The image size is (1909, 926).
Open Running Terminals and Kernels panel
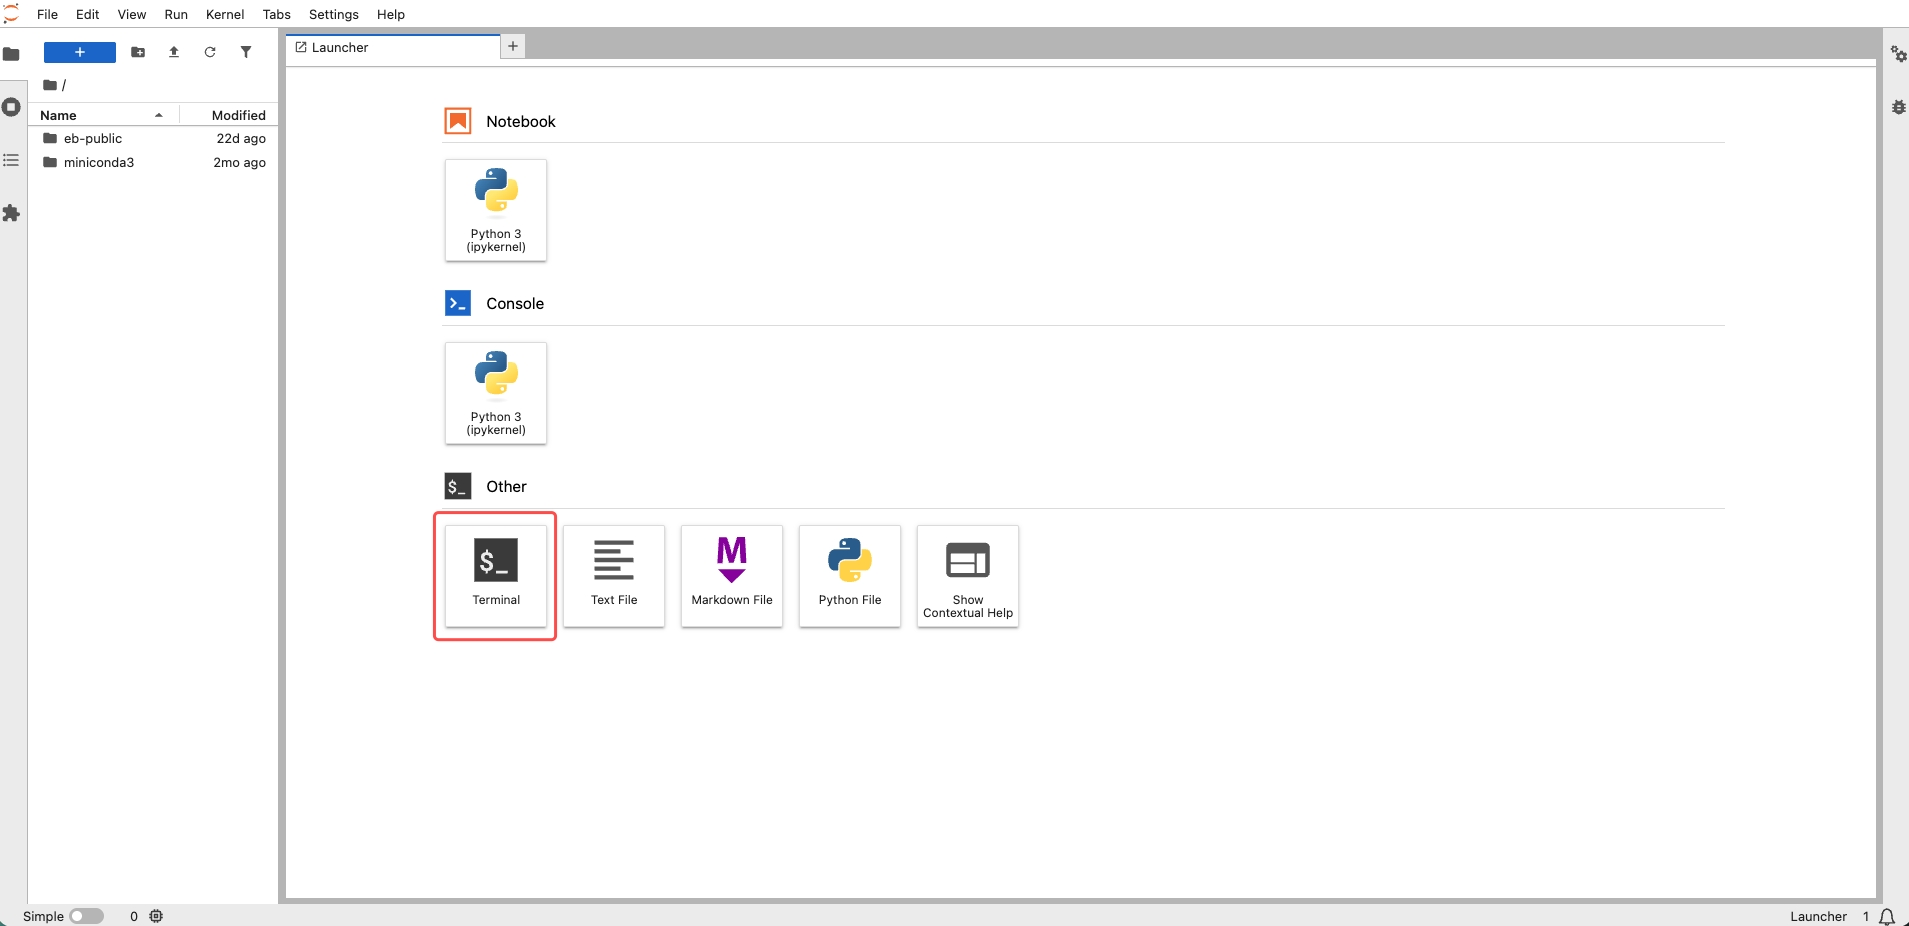pos(11,107)
